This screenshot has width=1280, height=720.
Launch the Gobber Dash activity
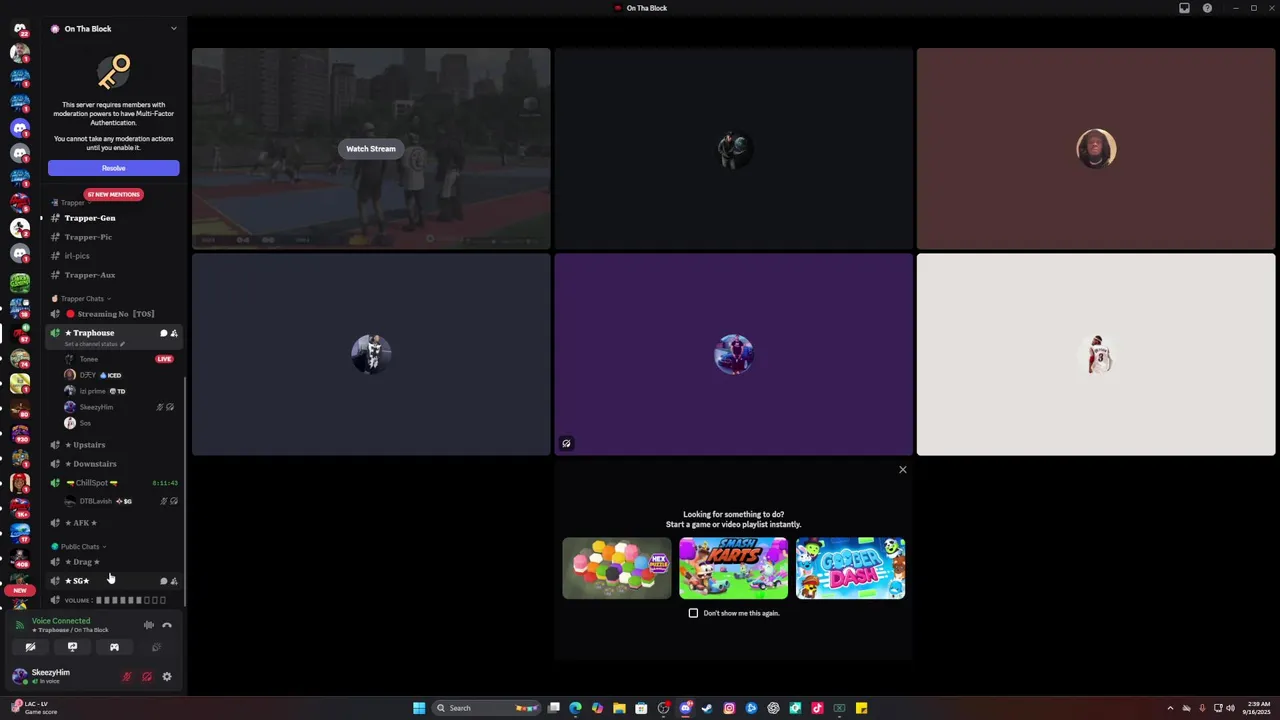pos(850,568)
